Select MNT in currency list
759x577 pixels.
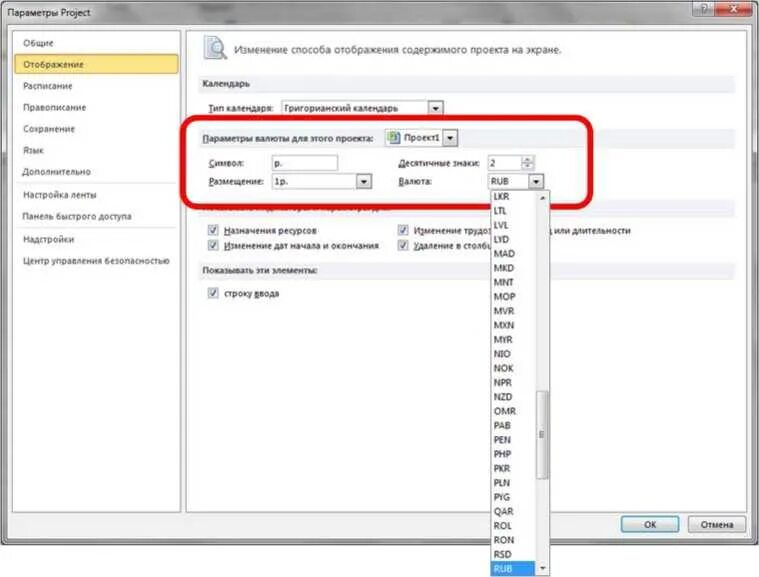(513, 282)
